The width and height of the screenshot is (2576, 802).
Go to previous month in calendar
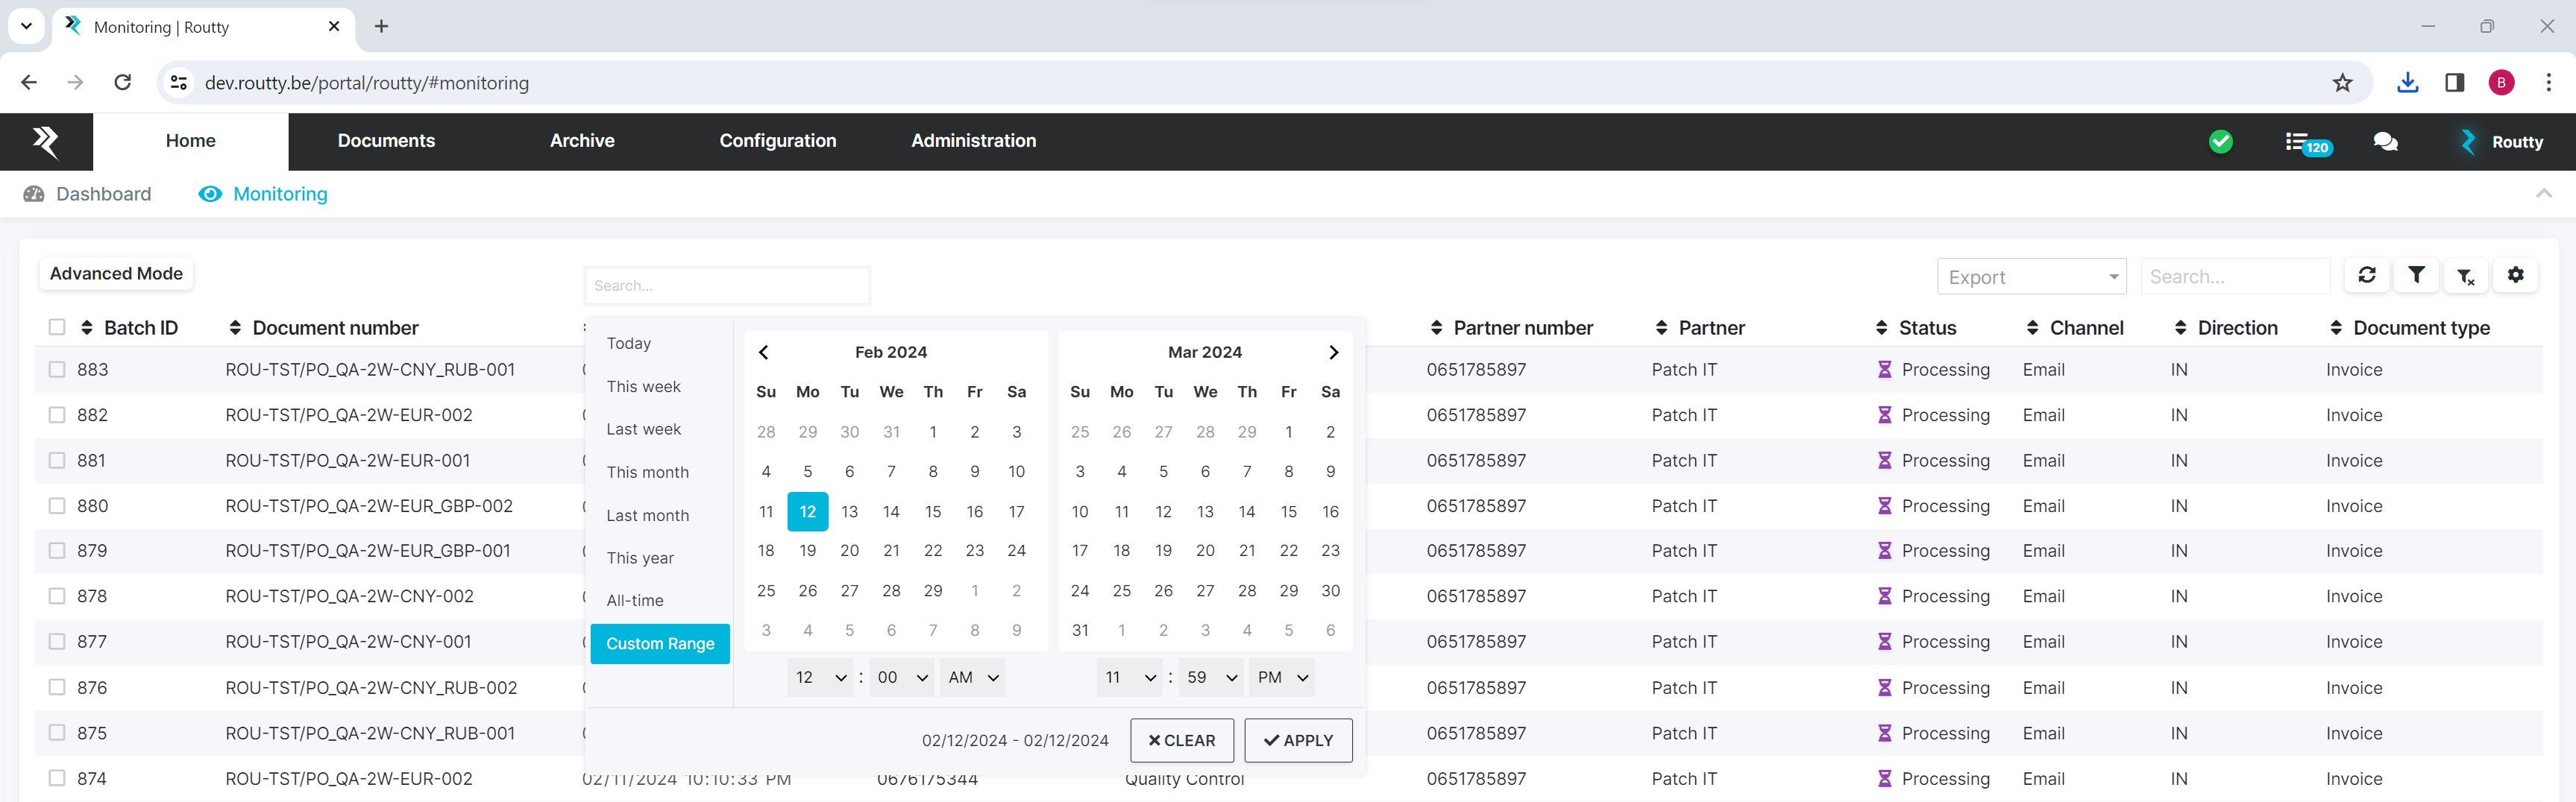(764, 352)
